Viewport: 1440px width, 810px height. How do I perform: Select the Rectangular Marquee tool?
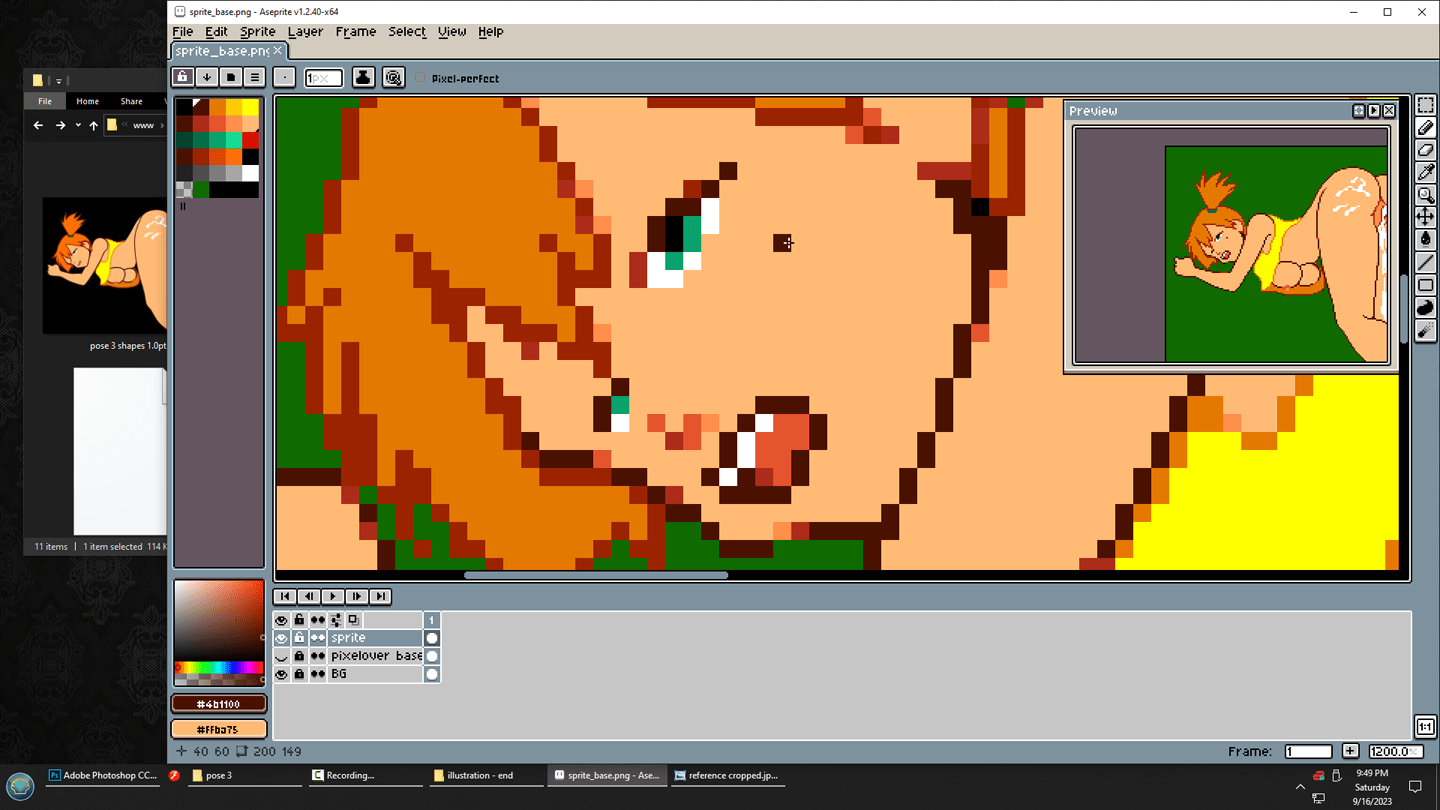click(x=1426, y=106)
